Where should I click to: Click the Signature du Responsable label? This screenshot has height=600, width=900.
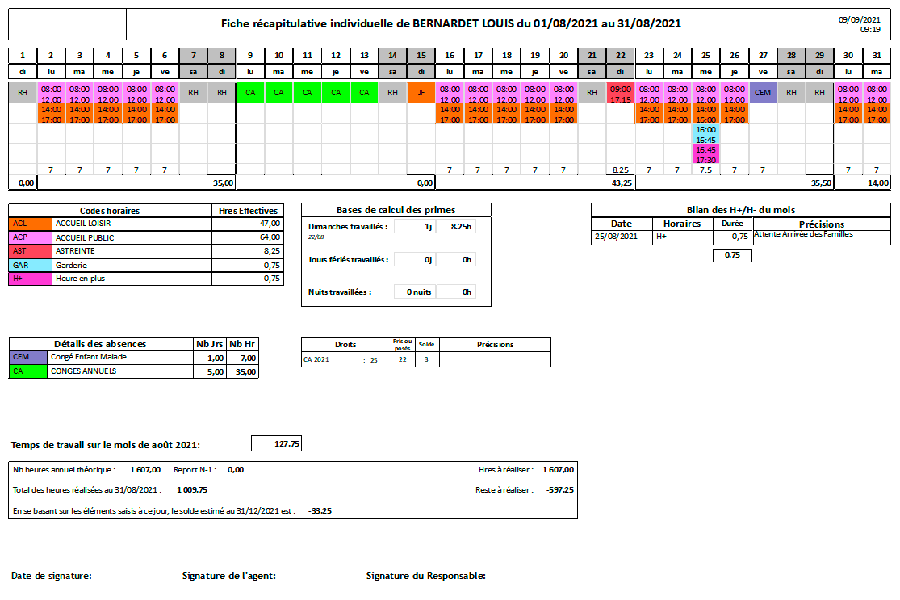click(425, 575)
